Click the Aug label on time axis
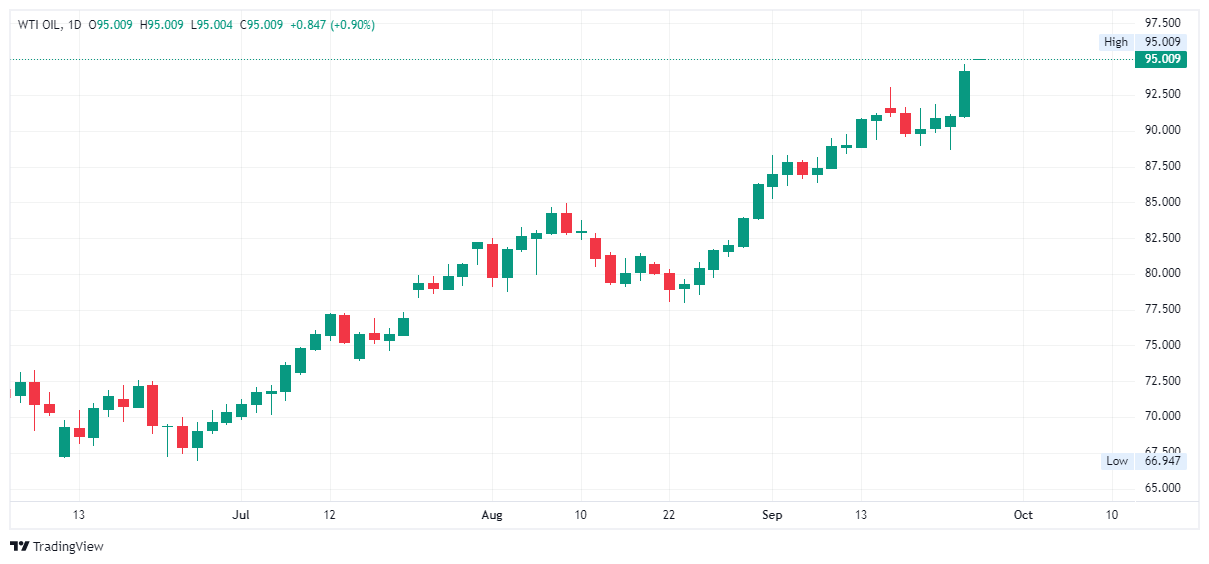 pyautogui.click(x=491, y=515)
